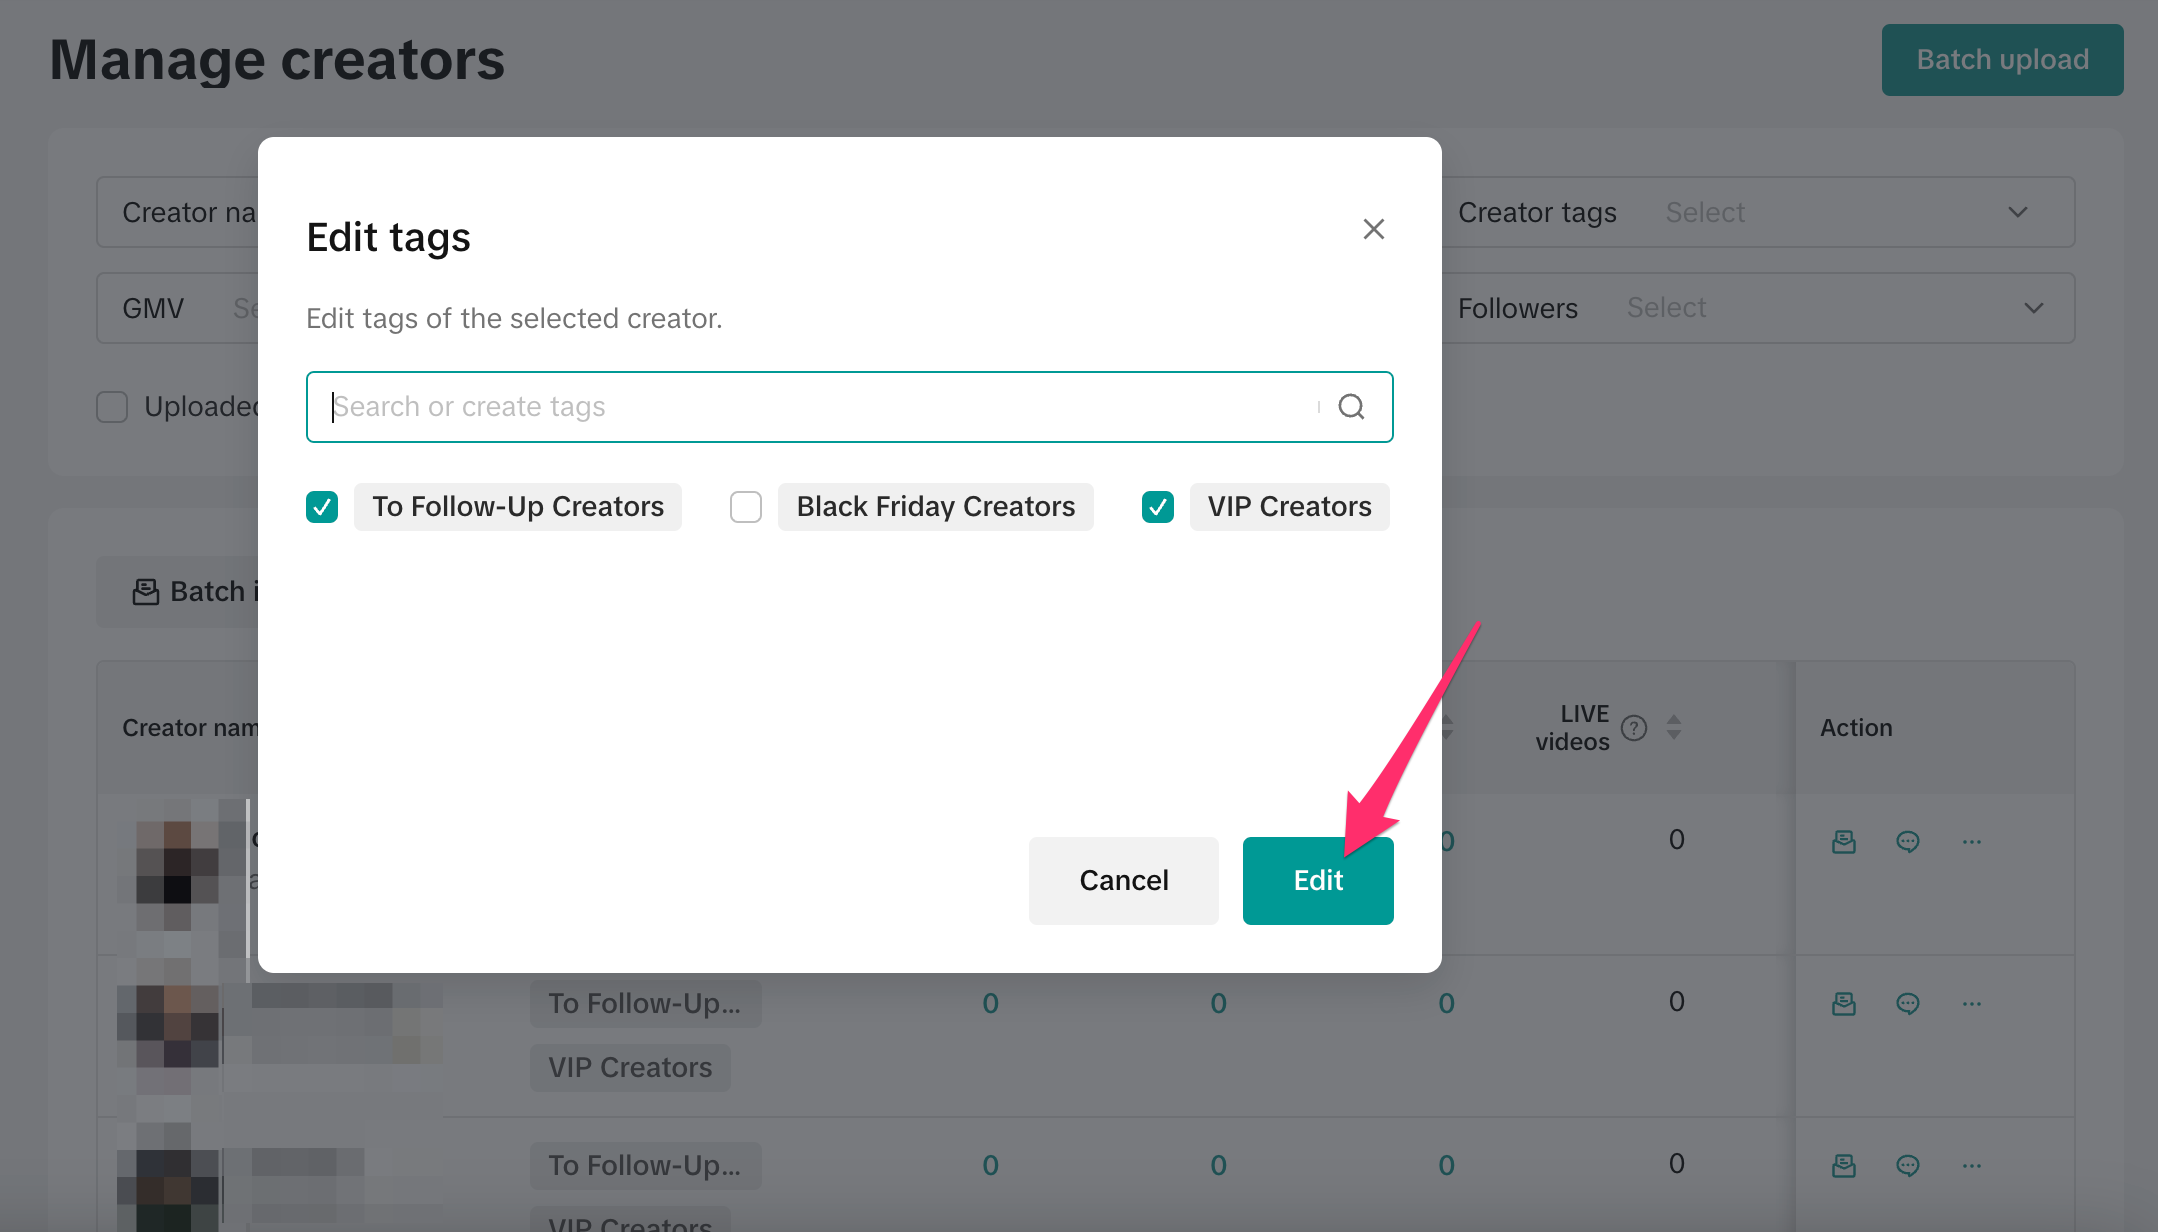The height and width of the screenshot is (1232, 2158).
Task: Check Black Friday Creators checkbox
Action: [746, 507]
